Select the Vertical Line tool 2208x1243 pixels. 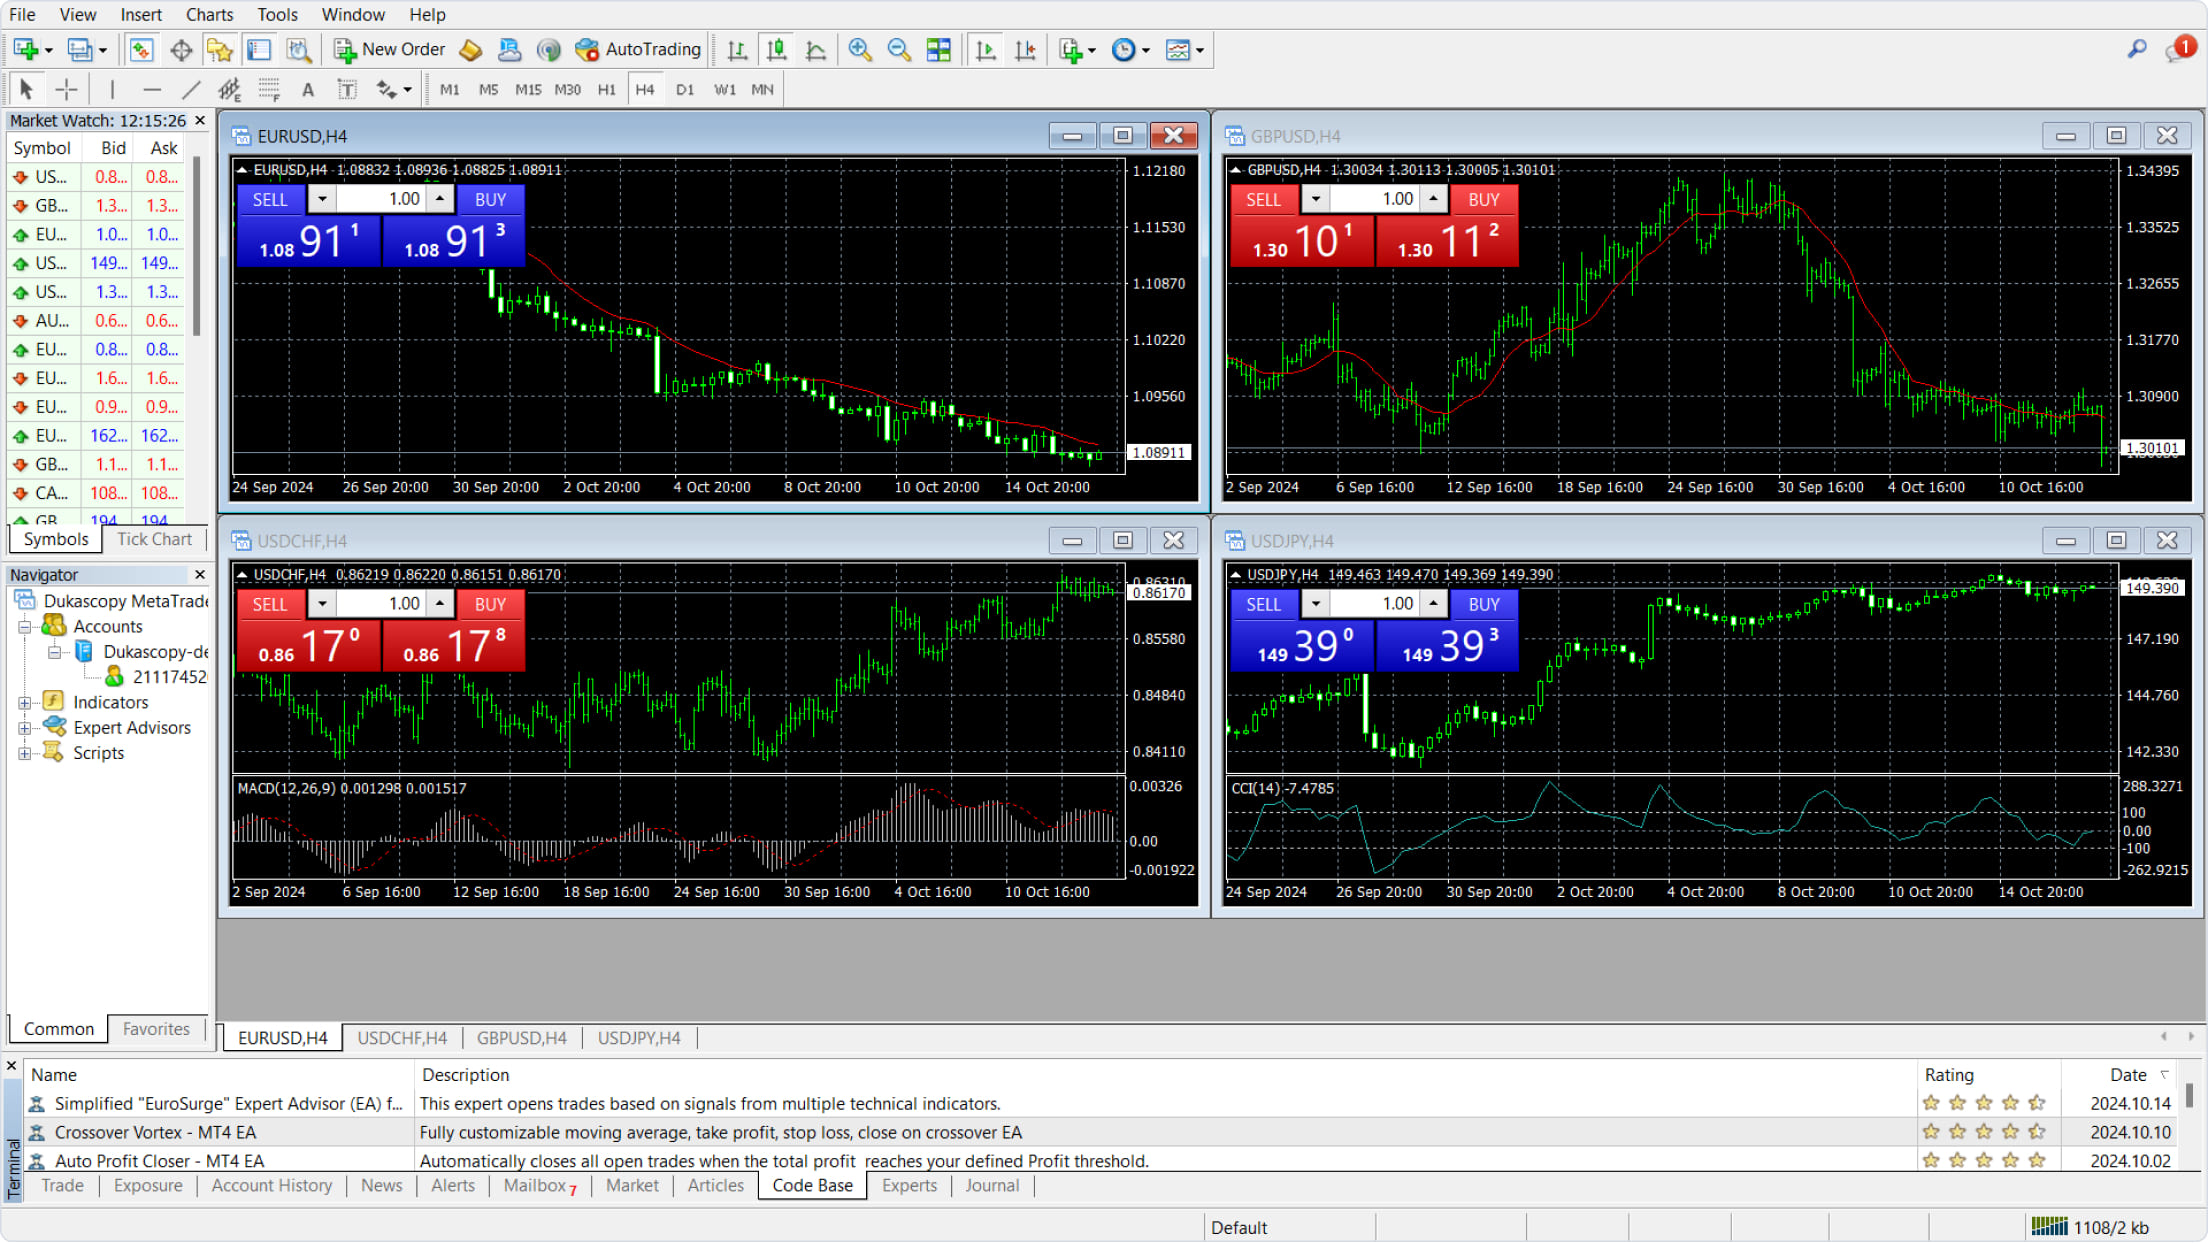(112, 89)
